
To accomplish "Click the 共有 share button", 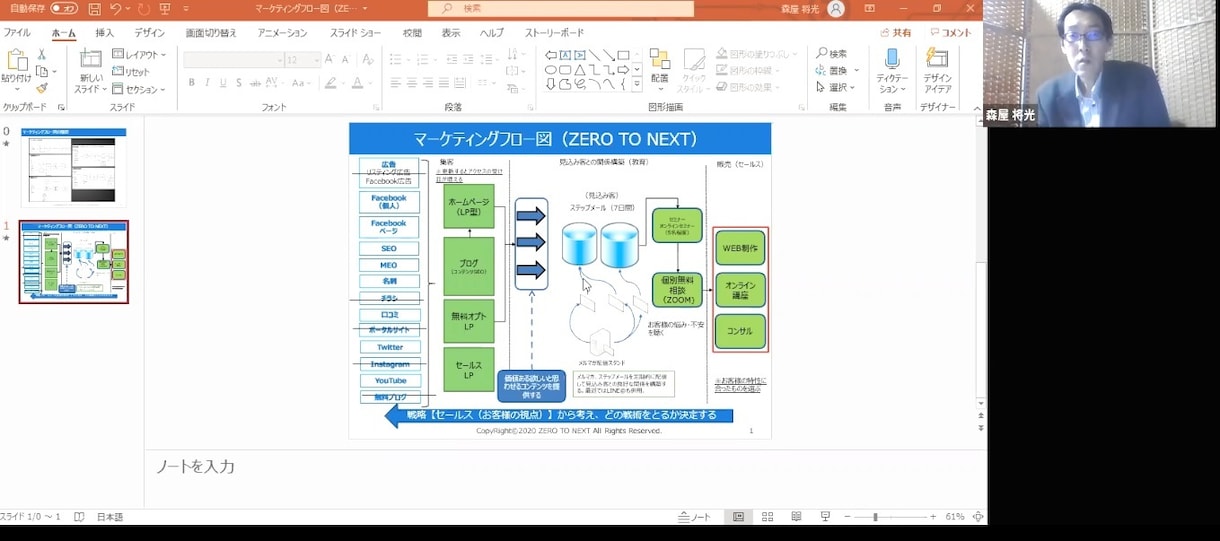I will (895, 33).
